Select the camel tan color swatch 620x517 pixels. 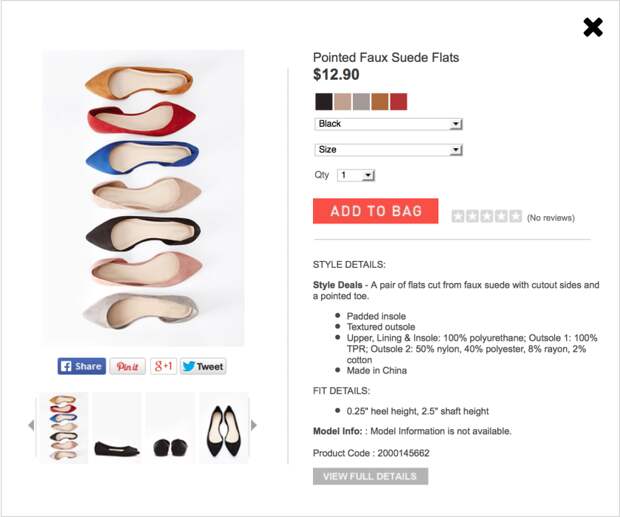380,102
